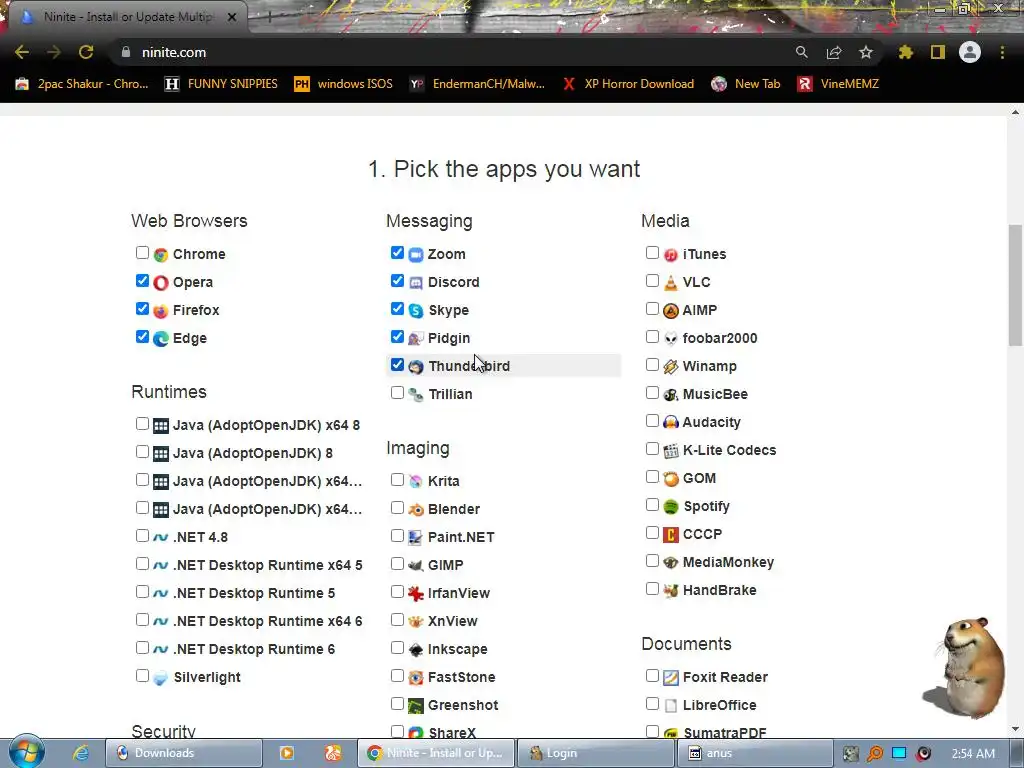
Task: Click the Winamp icon
Action: pyautogui.click(x=671, y=366)
